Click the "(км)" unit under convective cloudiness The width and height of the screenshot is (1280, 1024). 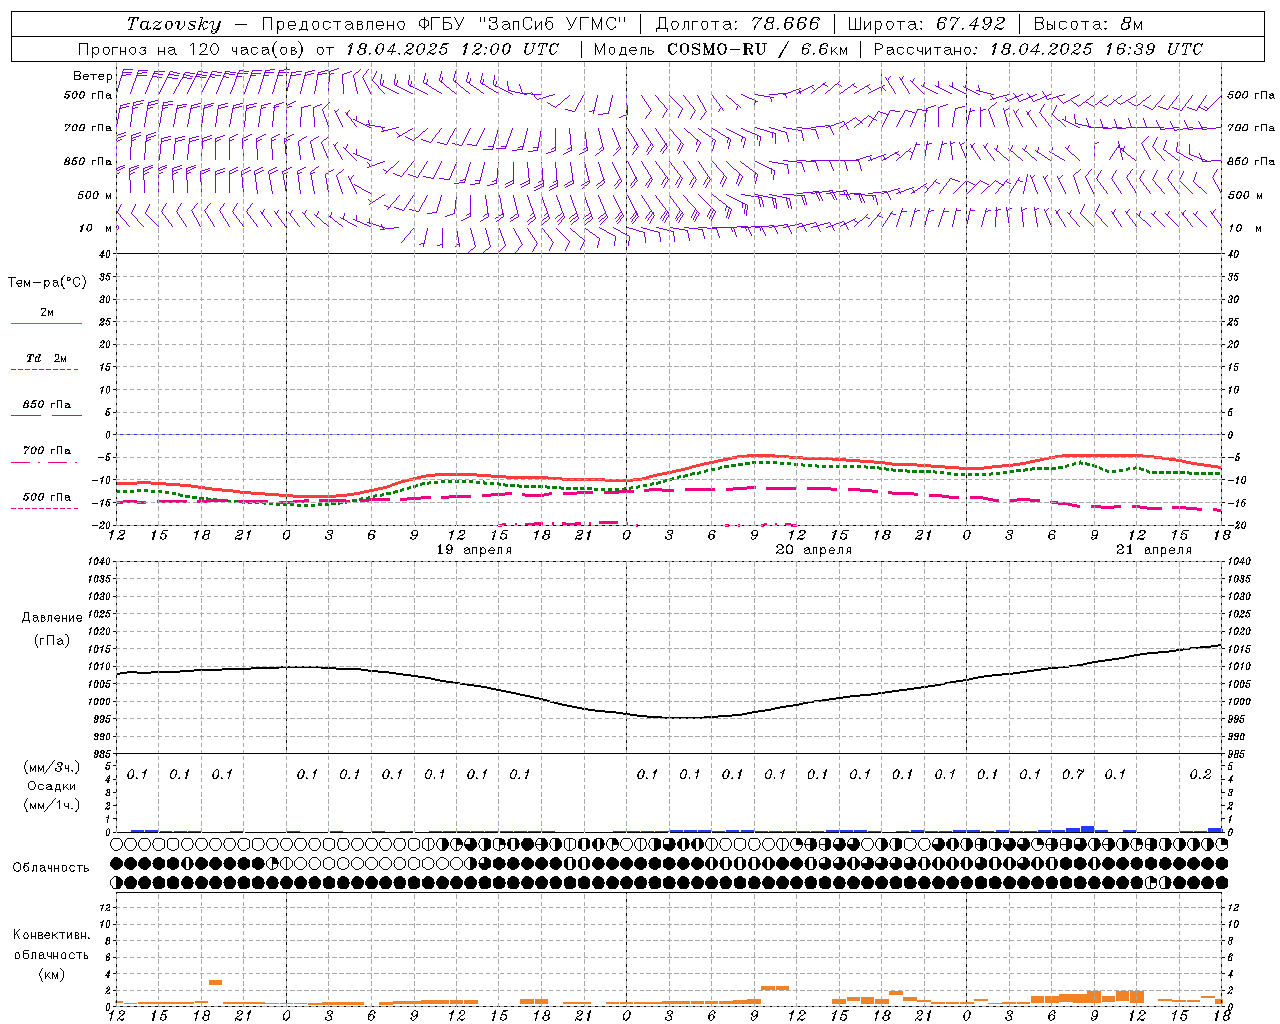coord(52,974)
